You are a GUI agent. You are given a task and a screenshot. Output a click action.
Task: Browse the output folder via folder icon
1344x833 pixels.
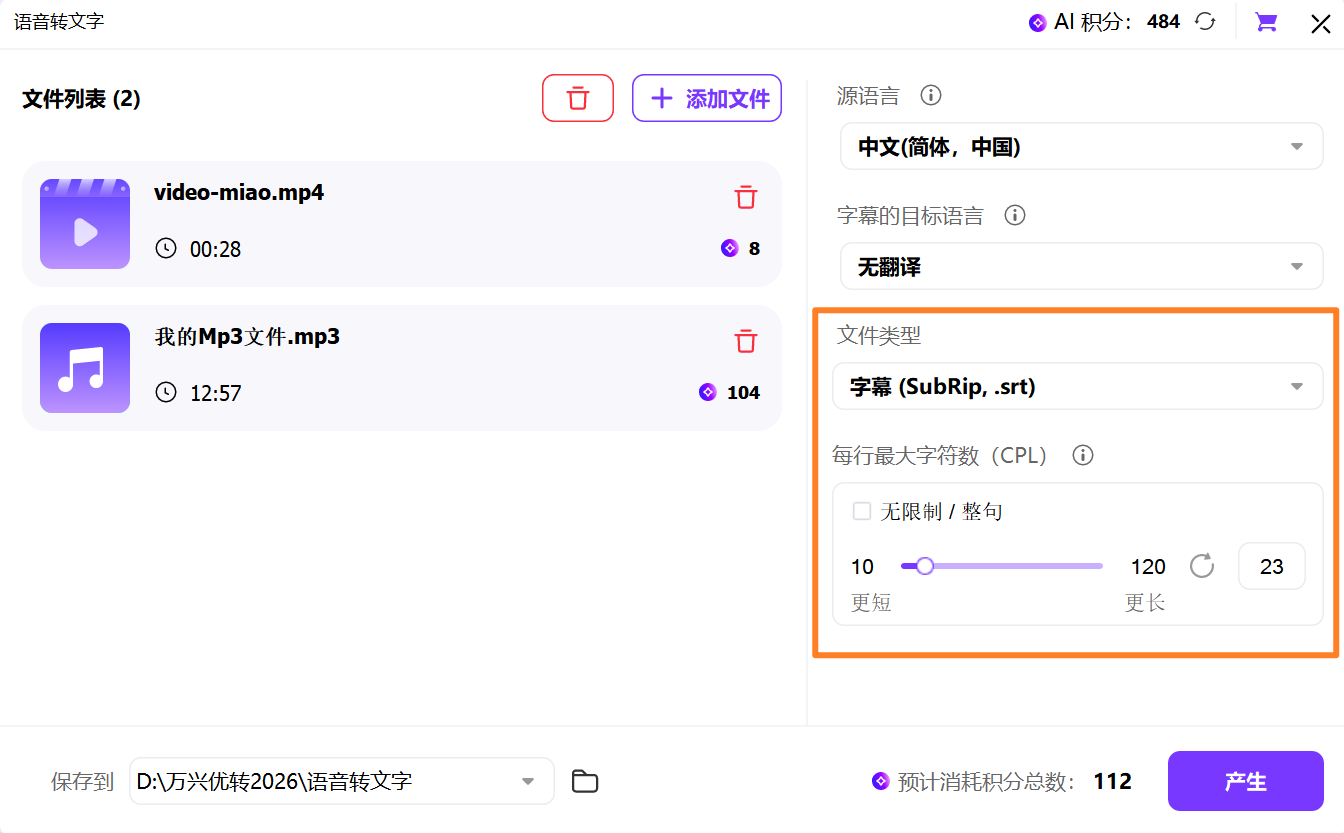point(585,781)
